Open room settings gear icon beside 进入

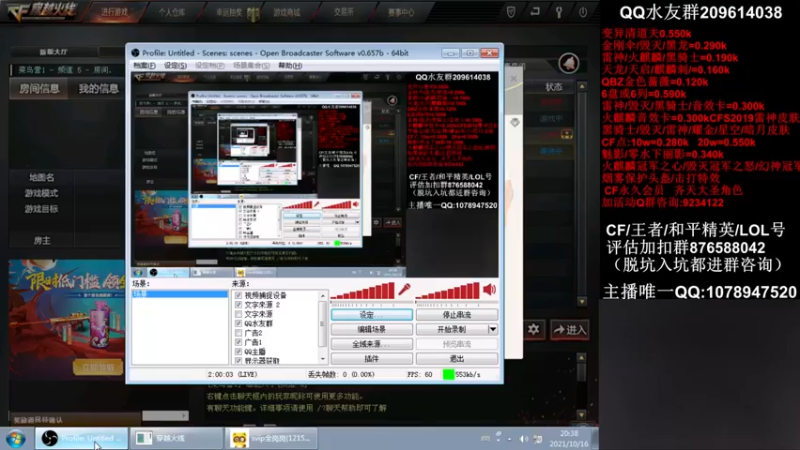point(534,330)
